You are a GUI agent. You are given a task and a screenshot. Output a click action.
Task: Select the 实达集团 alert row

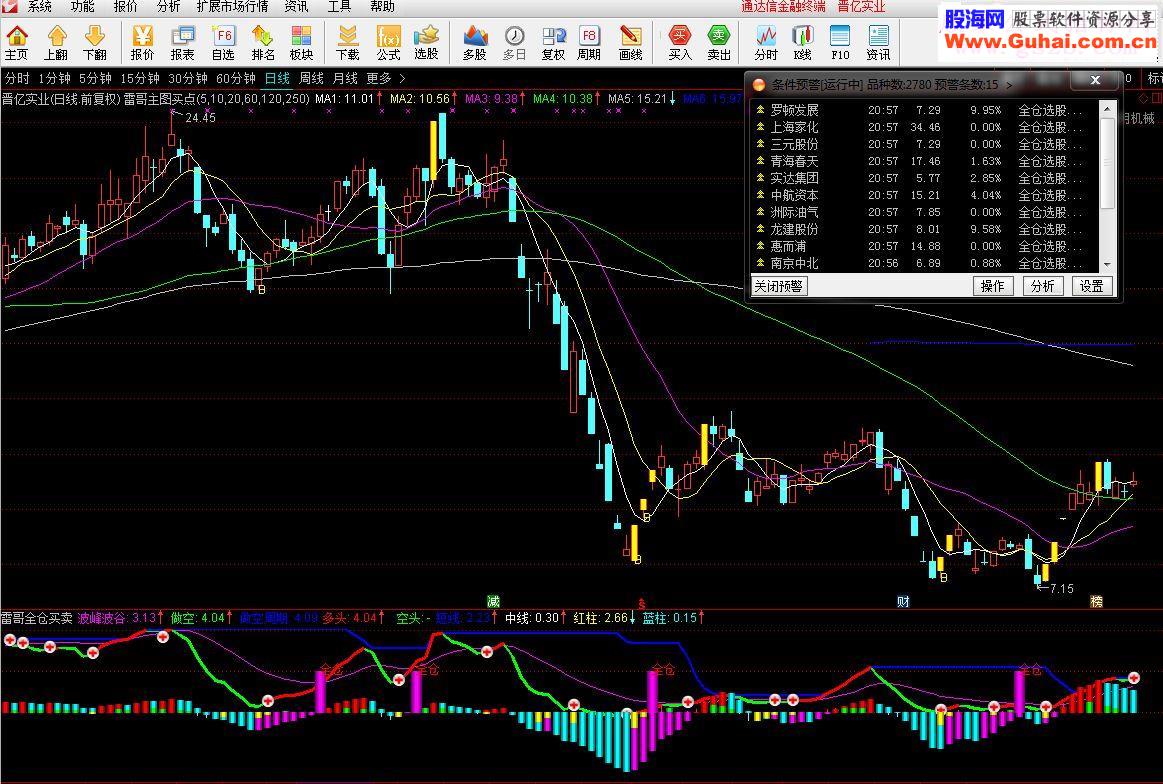coord(926,179)
